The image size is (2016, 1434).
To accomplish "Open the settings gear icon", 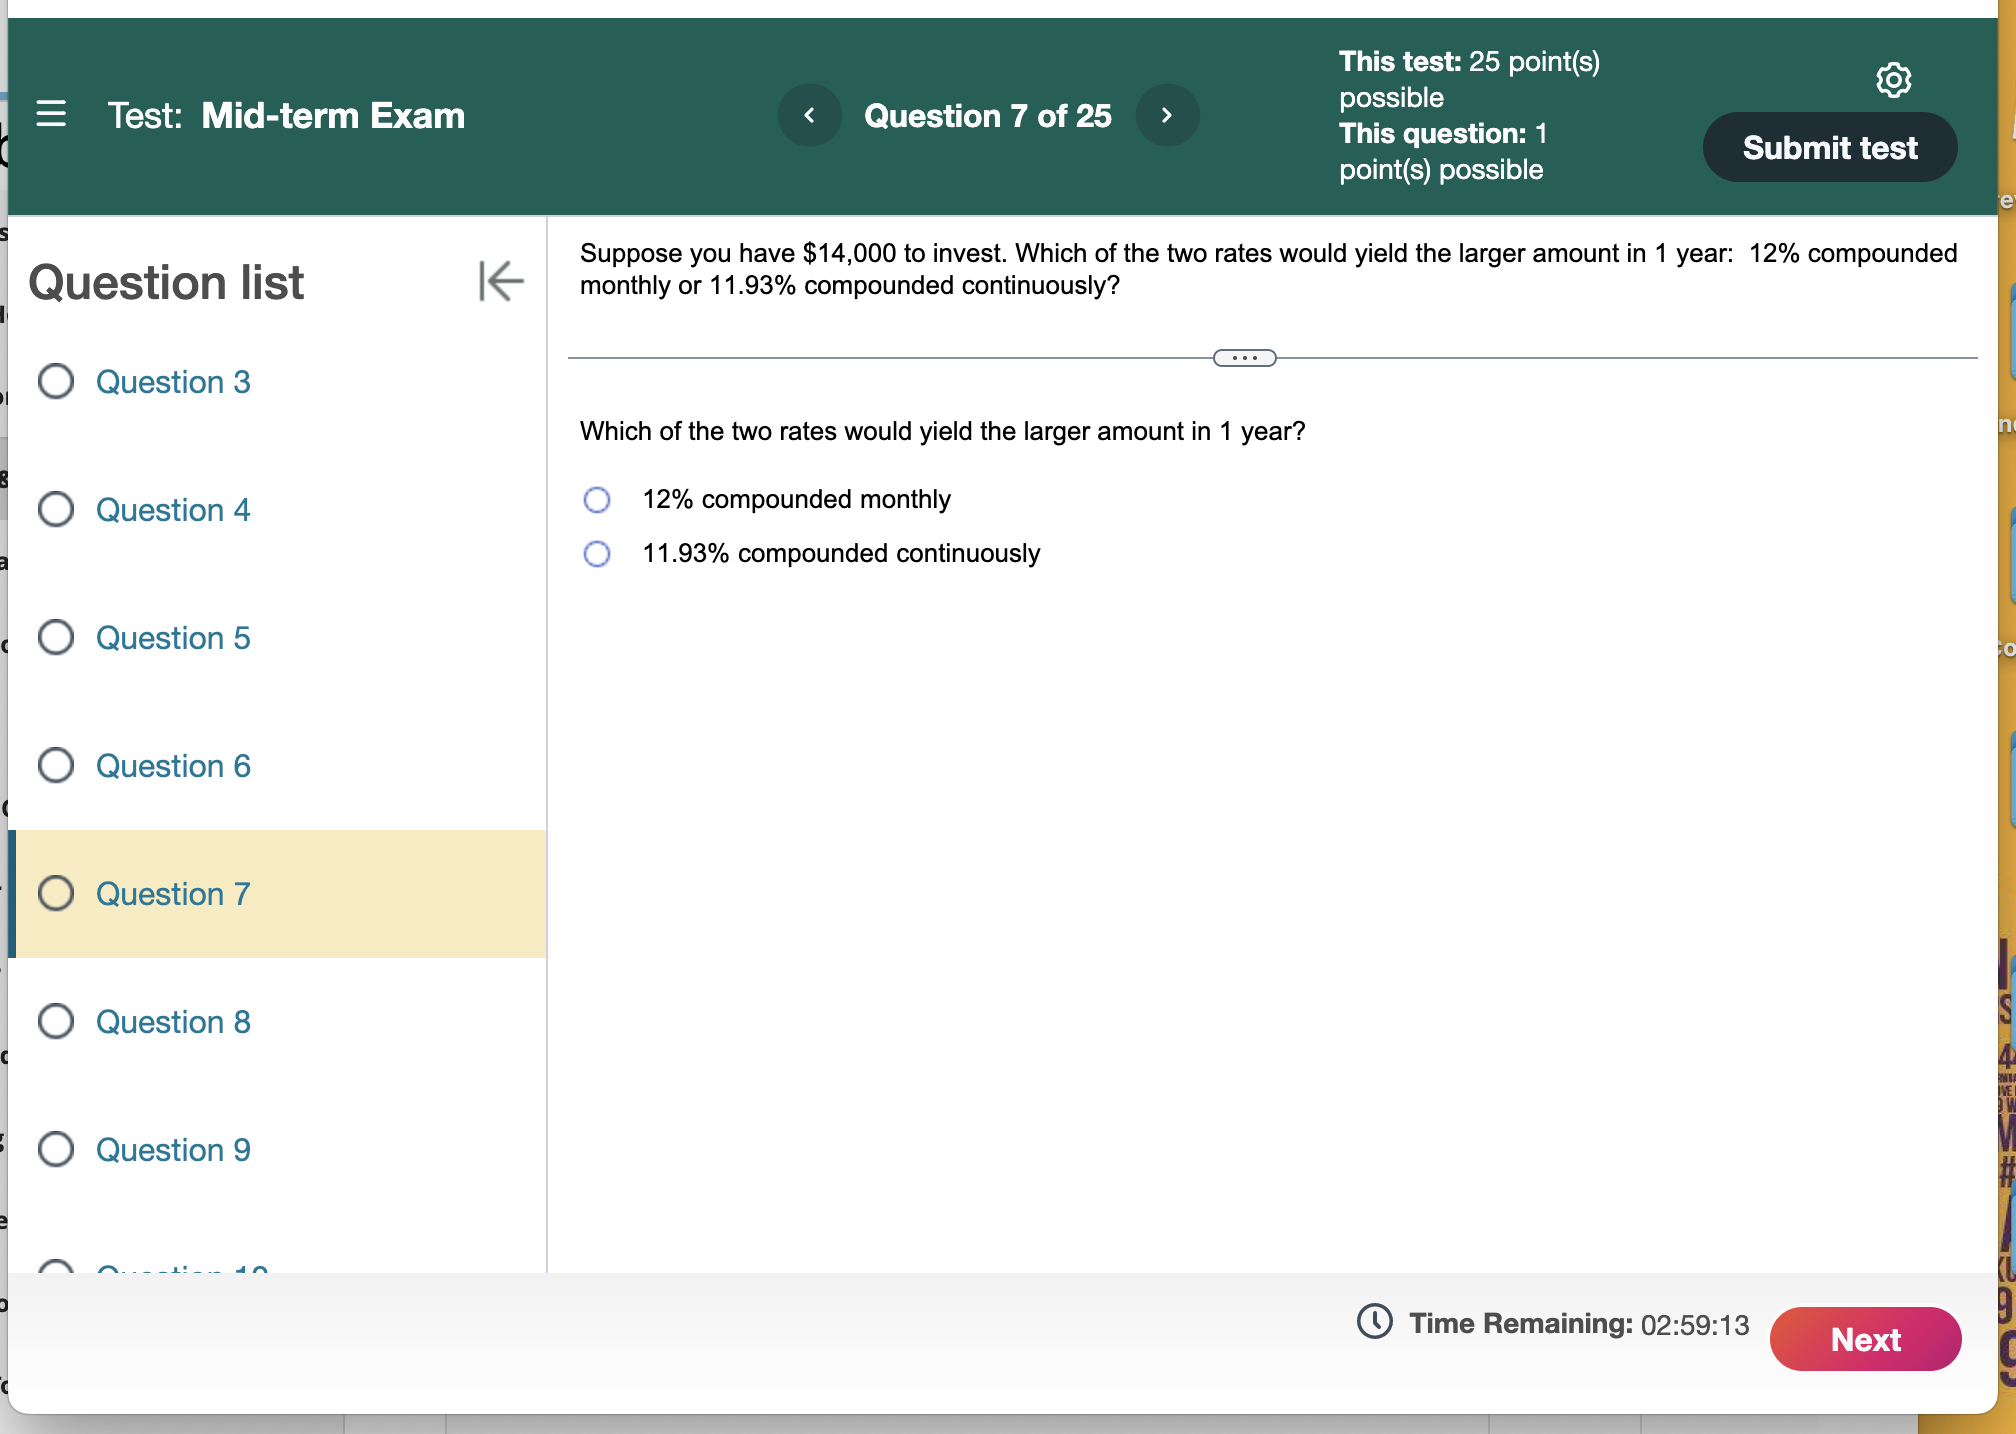I will 1893,80.
